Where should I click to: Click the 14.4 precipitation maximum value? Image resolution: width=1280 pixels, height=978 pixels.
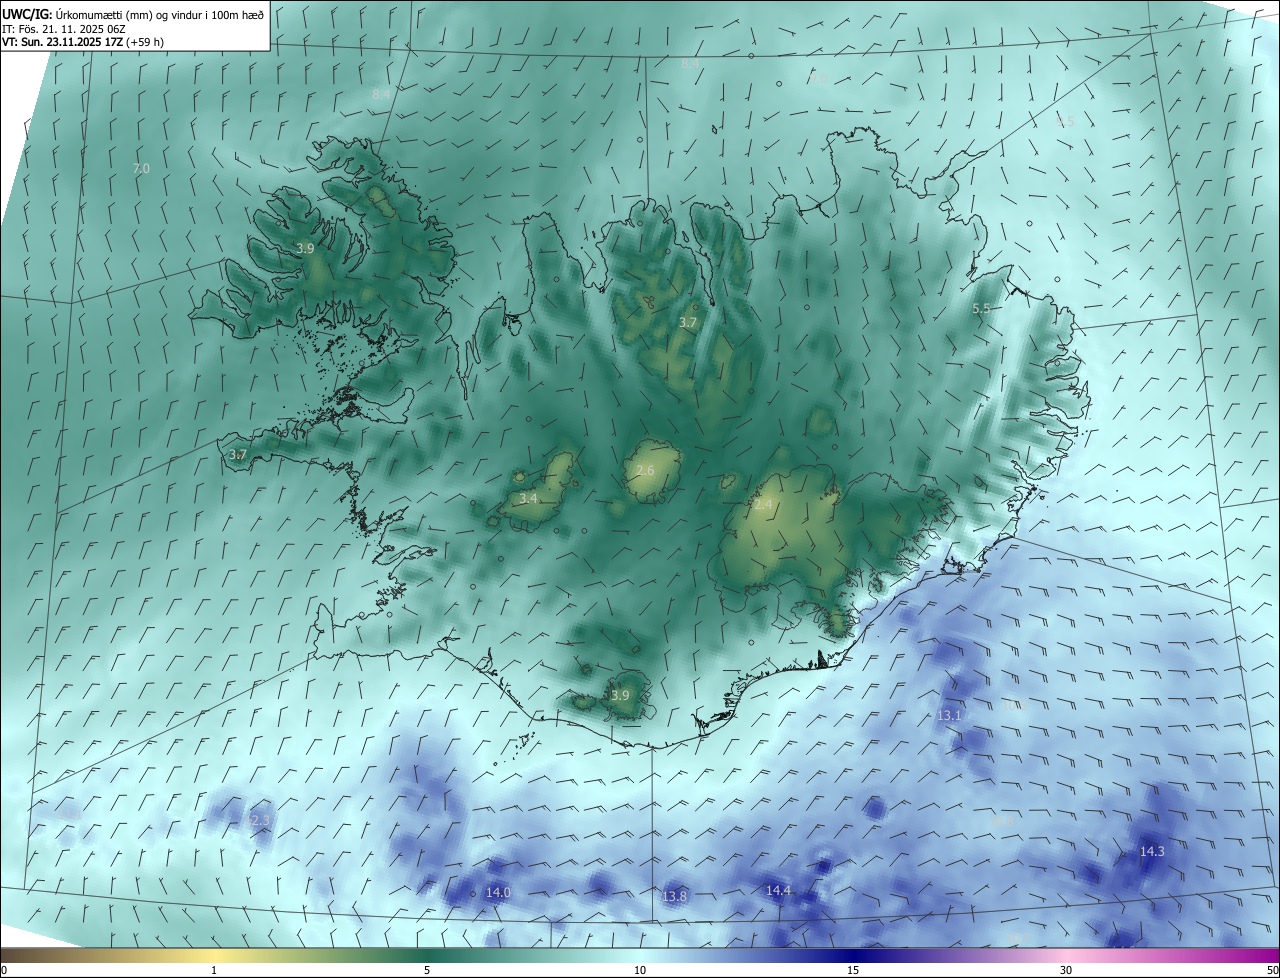tap(778, 890)
